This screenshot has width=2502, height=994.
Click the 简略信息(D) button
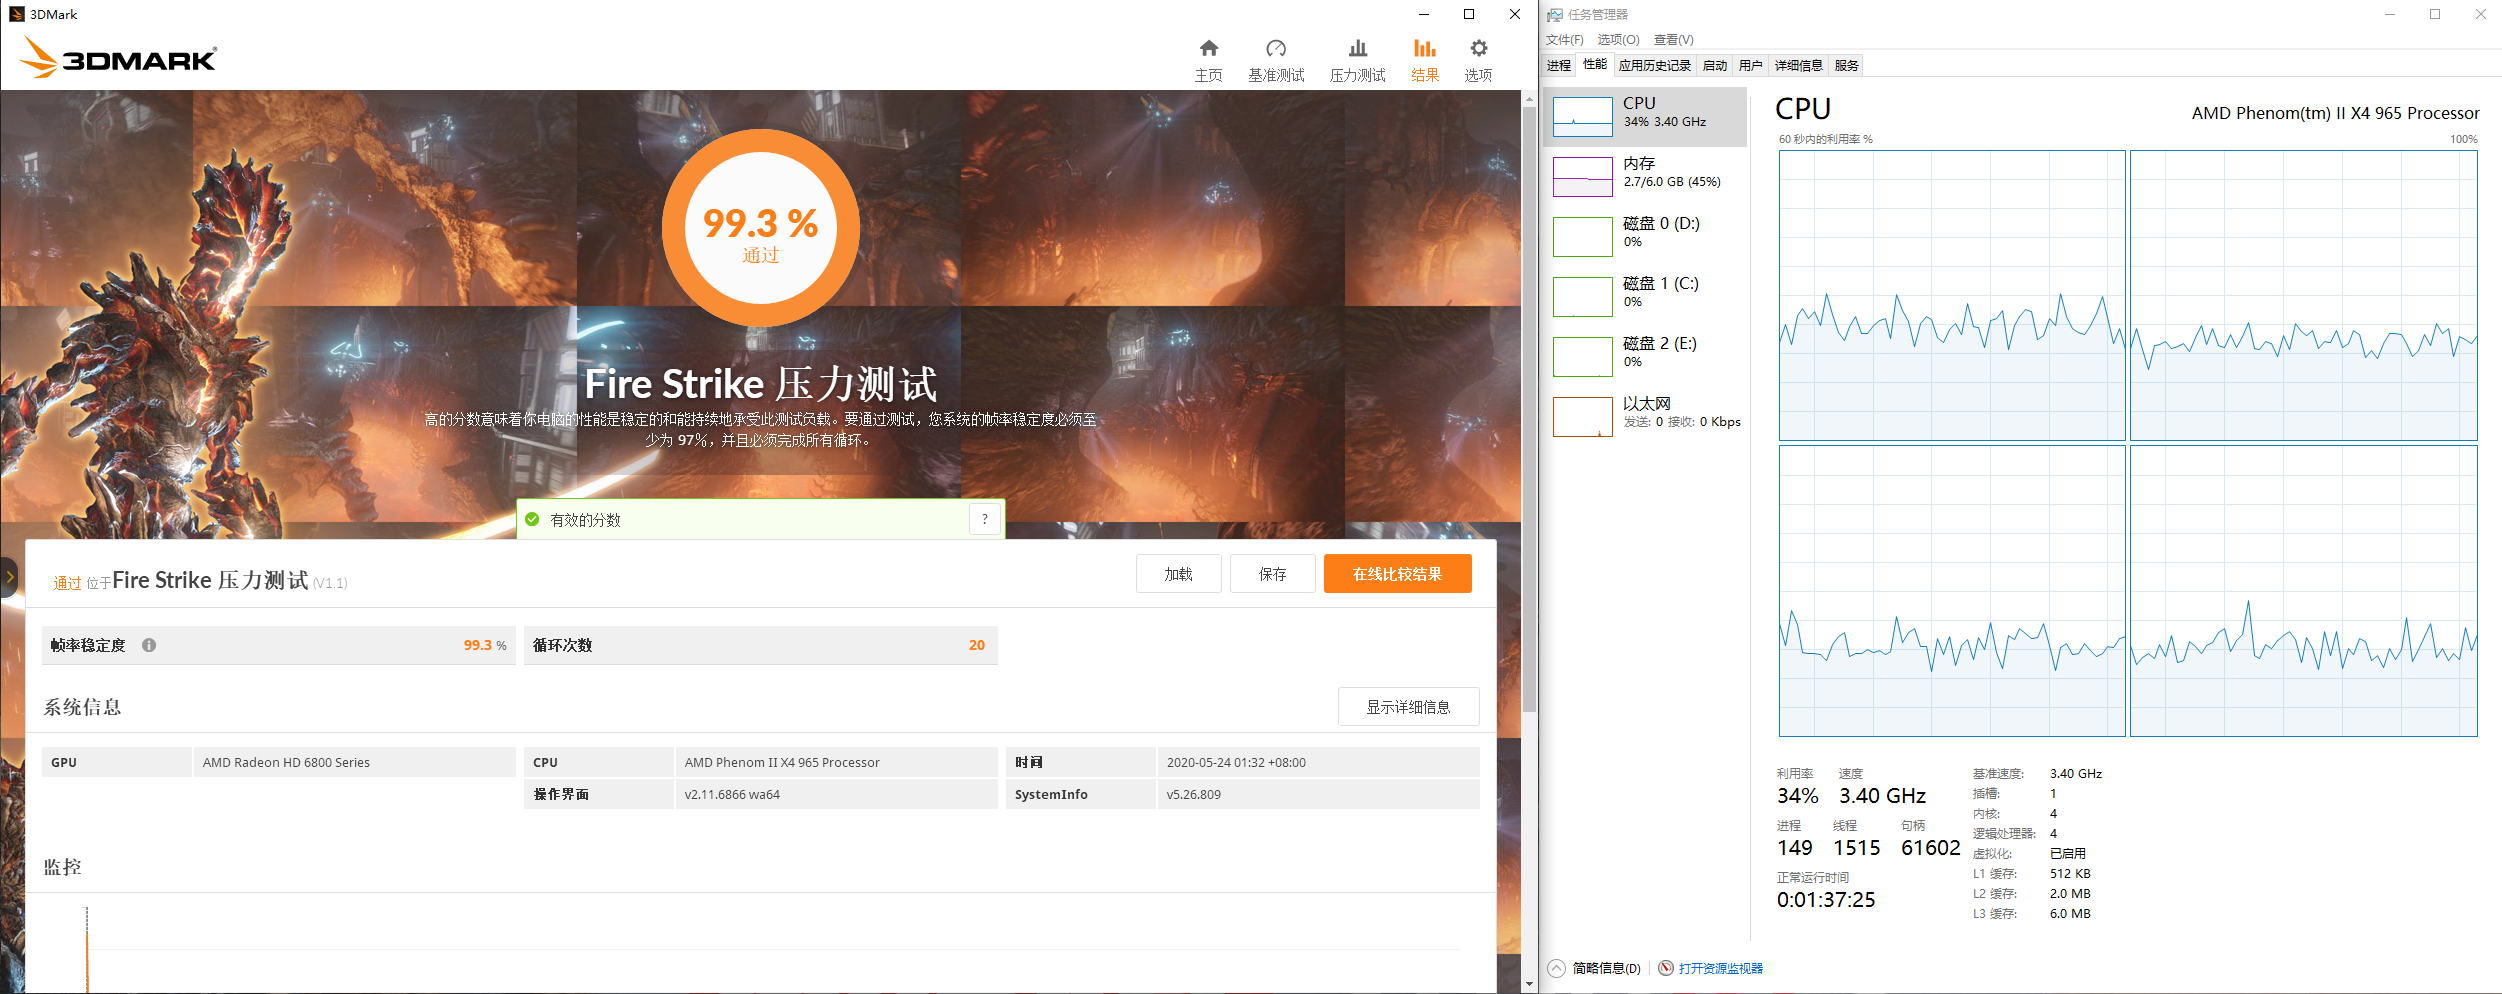(1607, 968)
